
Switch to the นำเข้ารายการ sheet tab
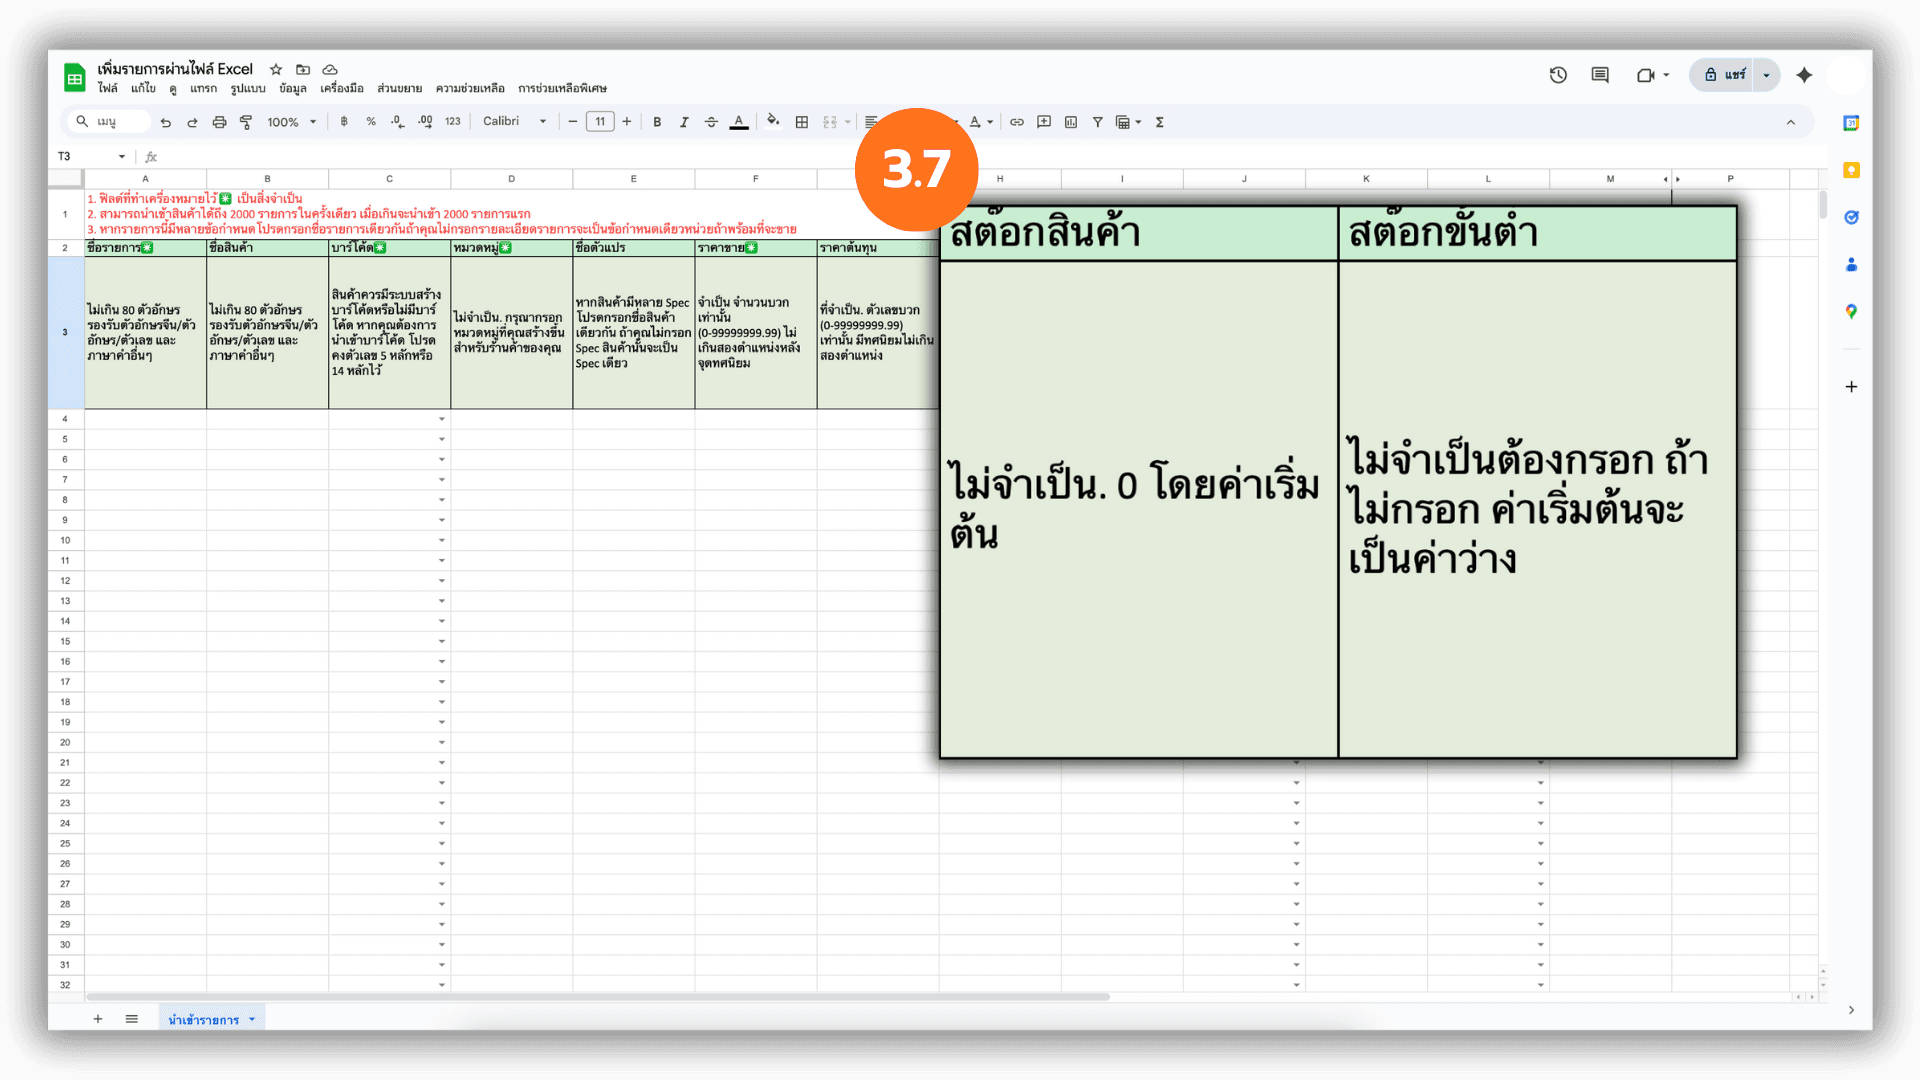203,1019
